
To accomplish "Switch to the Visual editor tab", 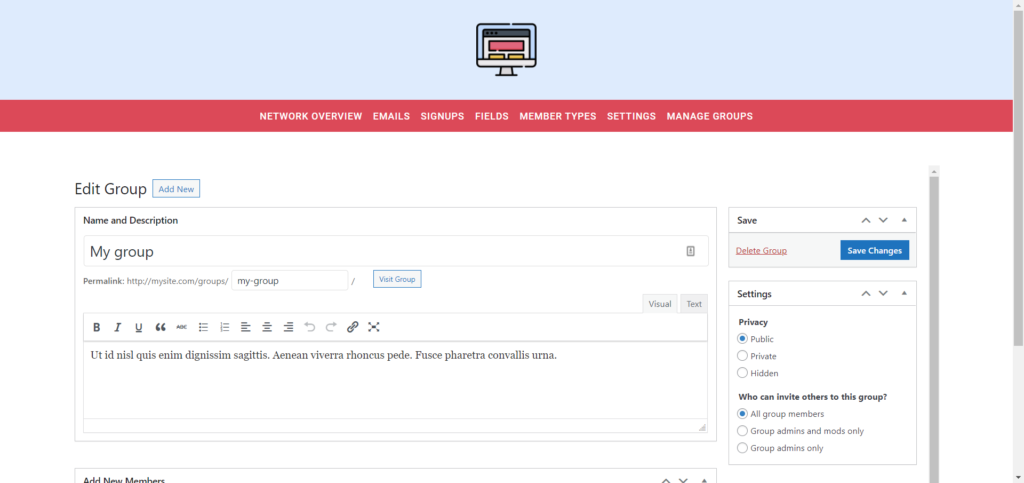I will (x=660, y=304).
